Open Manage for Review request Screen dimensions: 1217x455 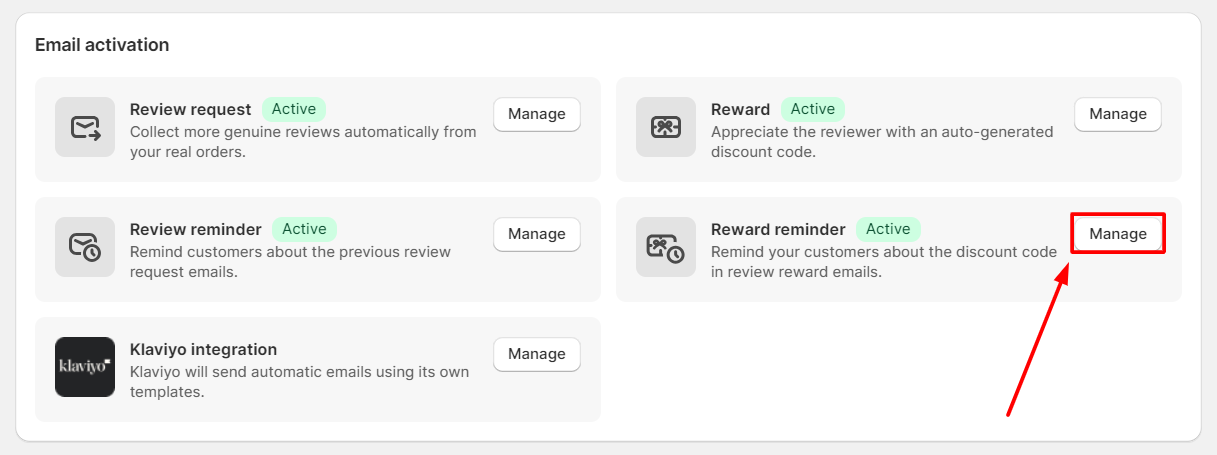(537, 114)
